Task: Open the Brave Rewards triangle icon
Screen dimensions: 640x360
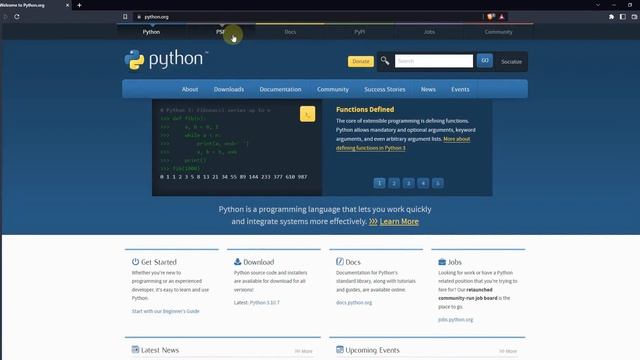Action: click(502, 17)
